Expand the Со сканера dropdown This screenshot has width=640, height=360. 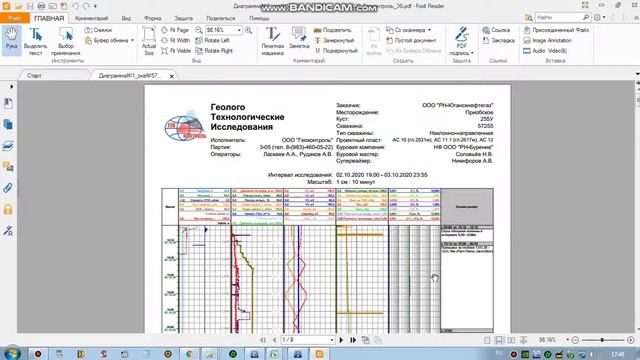429,30
